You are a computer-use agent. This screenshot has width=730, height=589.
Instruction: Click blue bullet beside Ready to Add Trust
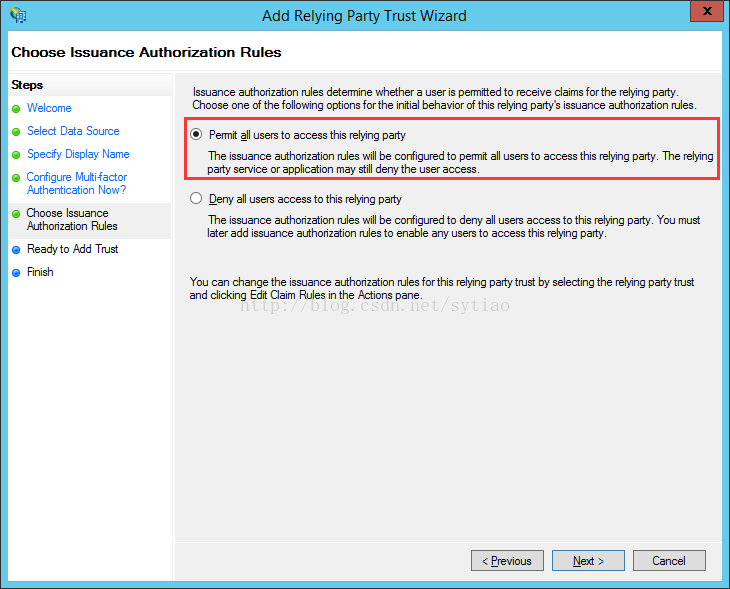(16, 250)
